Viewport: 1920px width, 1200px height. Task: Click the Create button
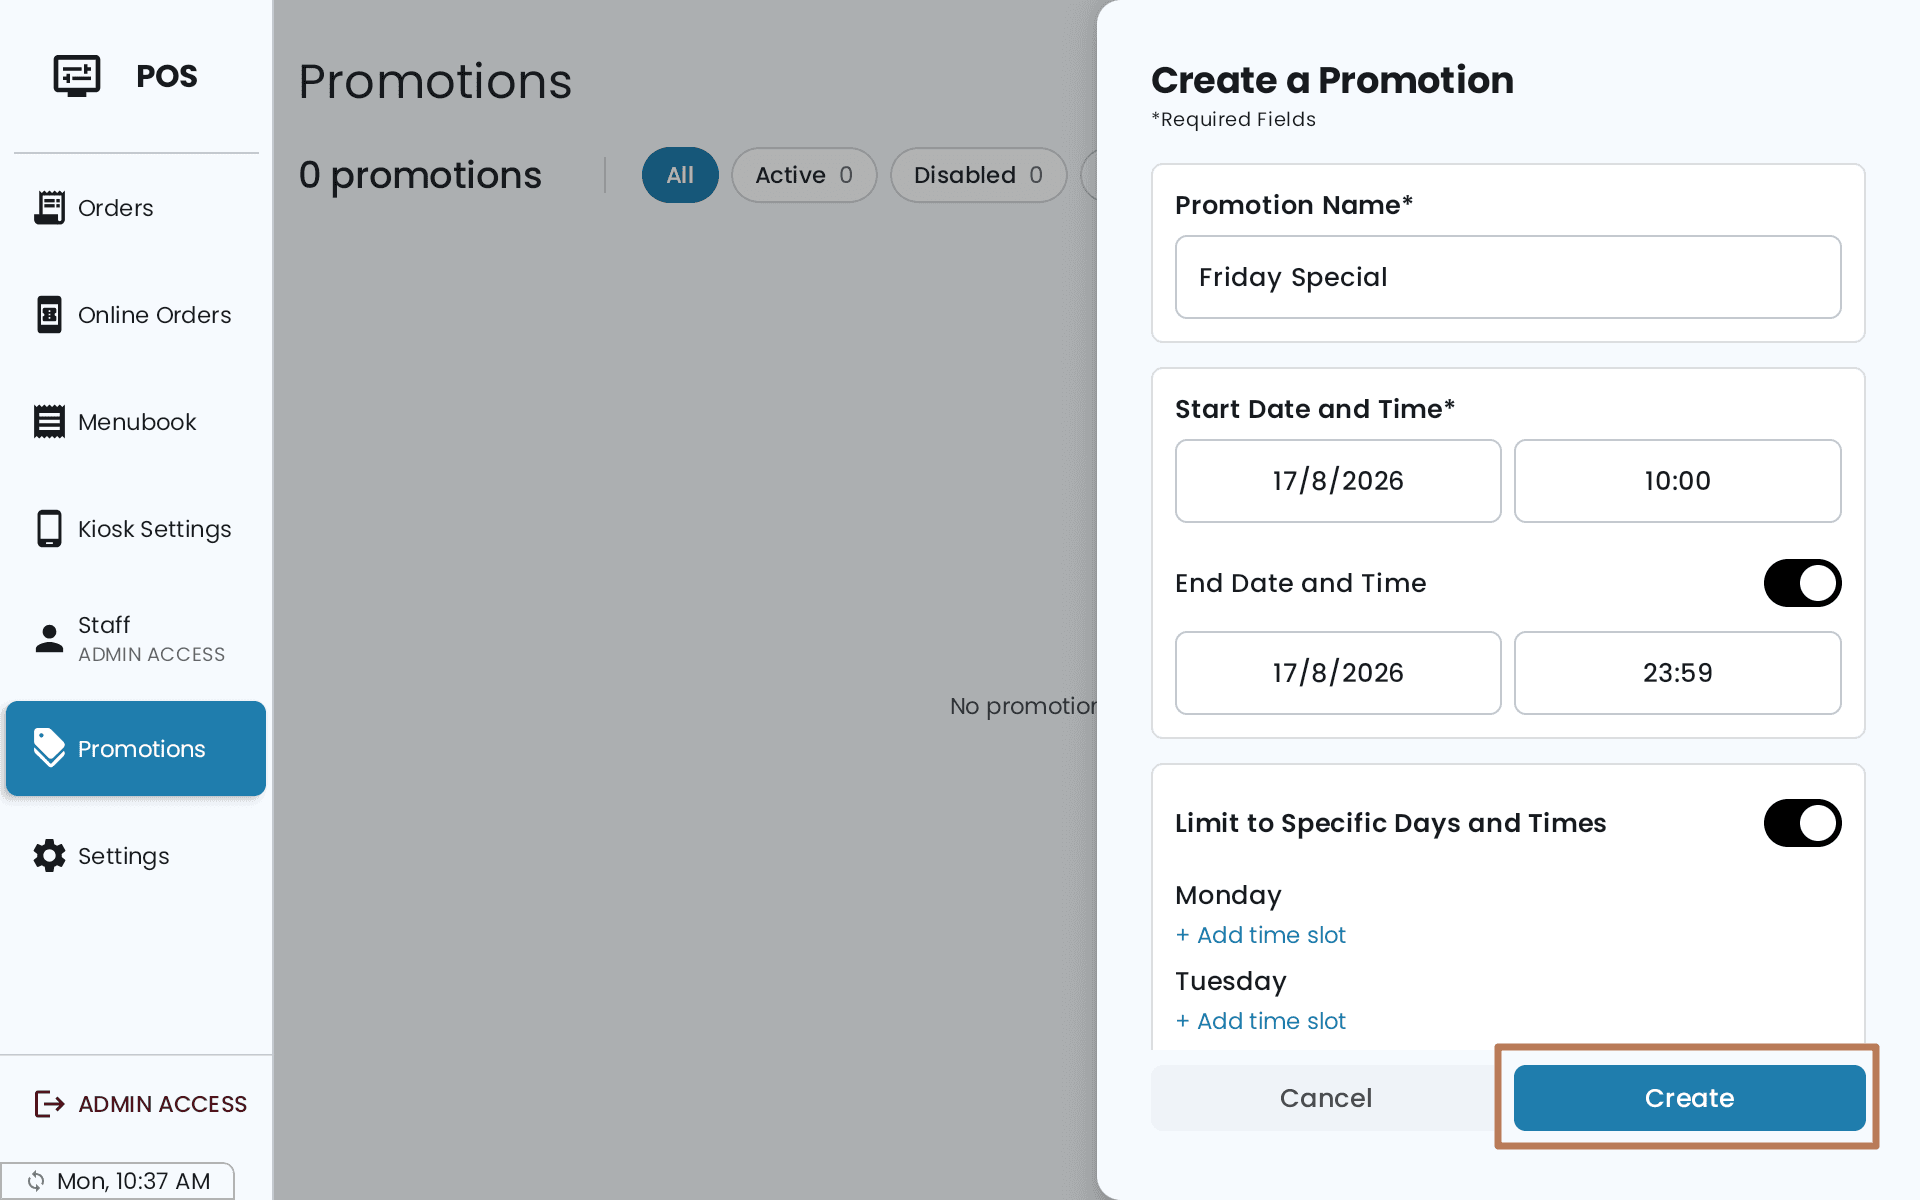(x=1689, y=1098)
